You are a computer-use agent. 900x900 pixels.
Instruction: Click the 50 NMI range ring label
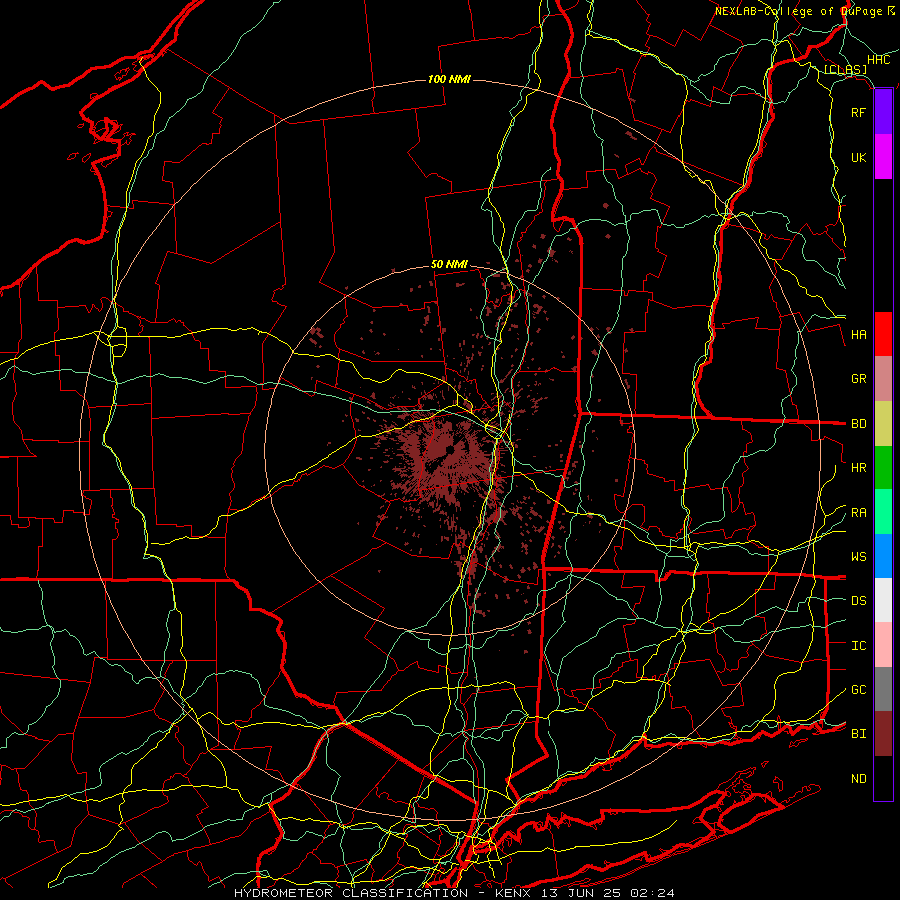[449, 265]
